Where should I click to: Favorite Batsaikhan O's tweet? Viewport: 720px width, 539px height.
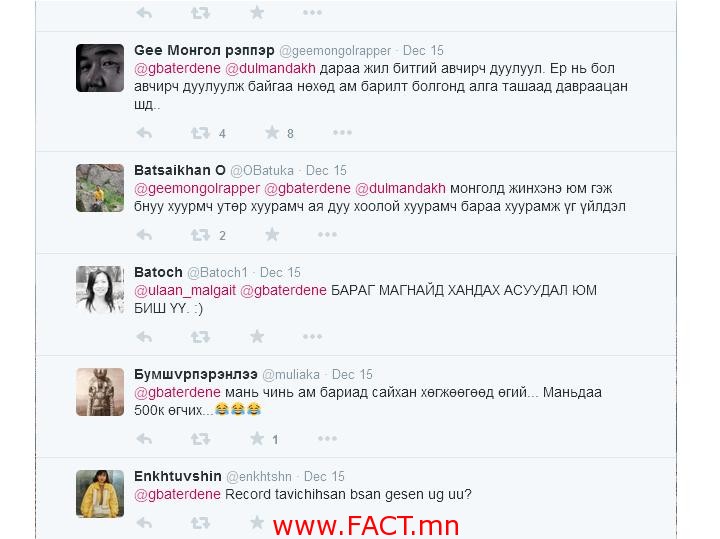click(x=272, y=235)
